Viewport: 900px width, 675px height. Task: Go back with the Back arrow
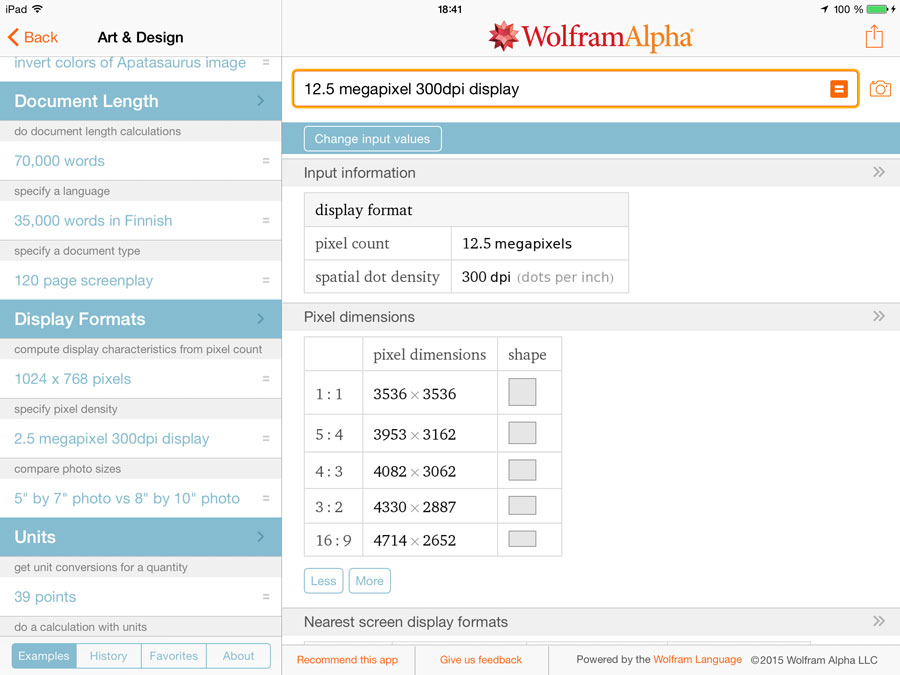(33, 37)
